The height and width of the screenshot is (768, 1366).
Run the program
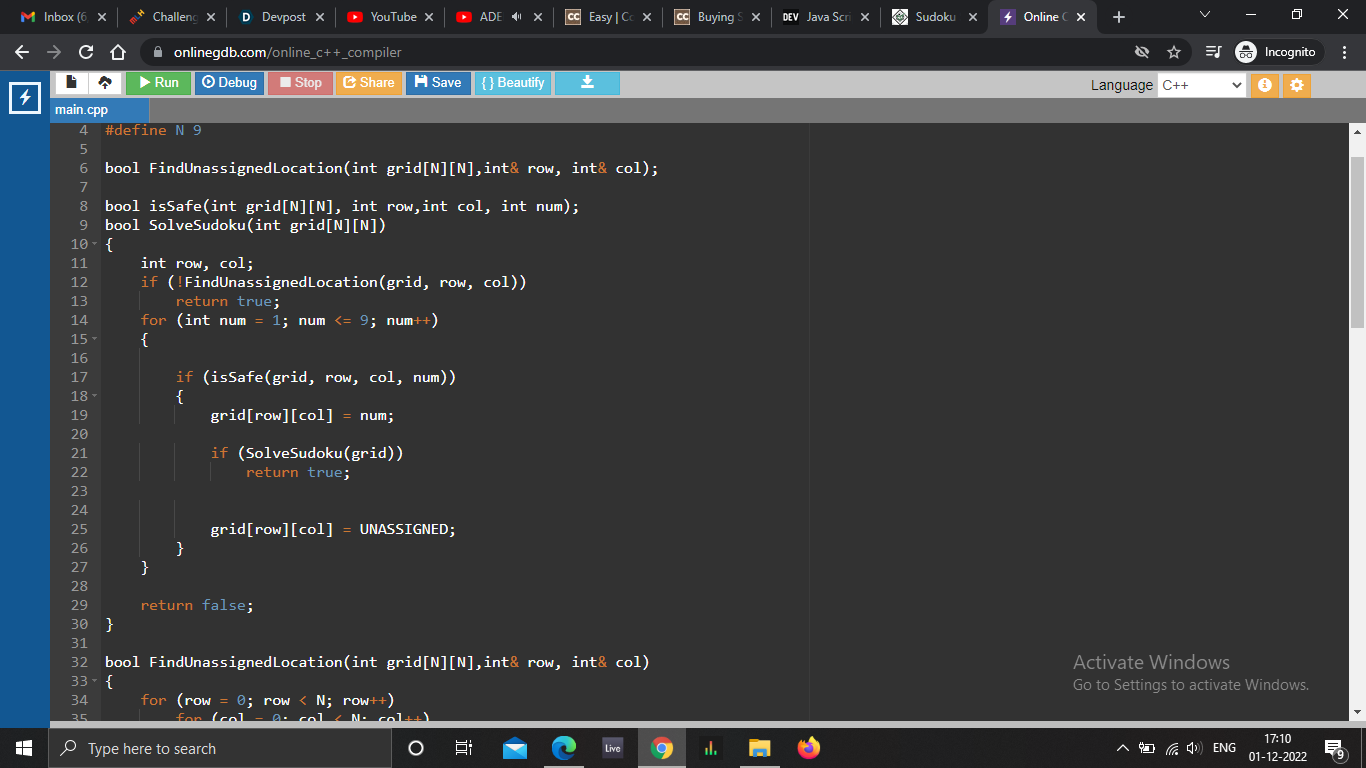[157, 83]
